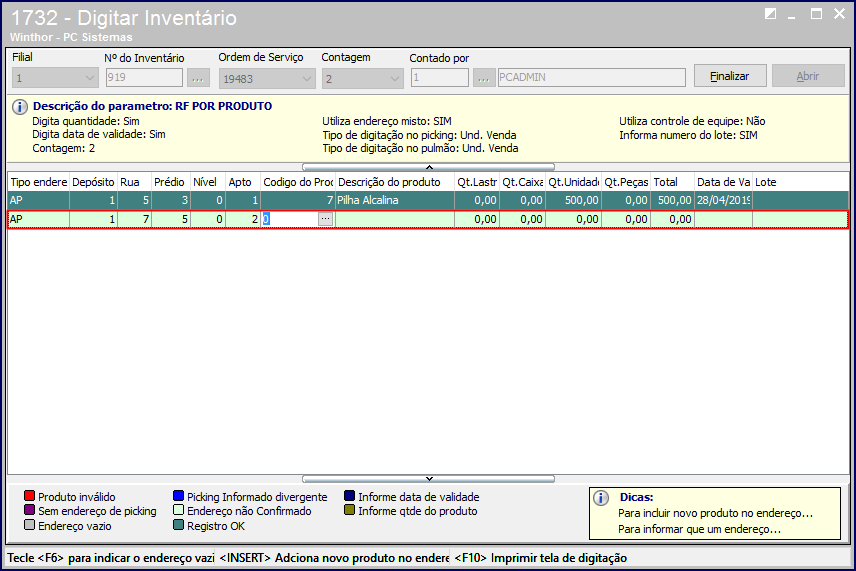Click the 28/04/2019 validity date cell
856x571 pixels.
click(x=723, y=200)
